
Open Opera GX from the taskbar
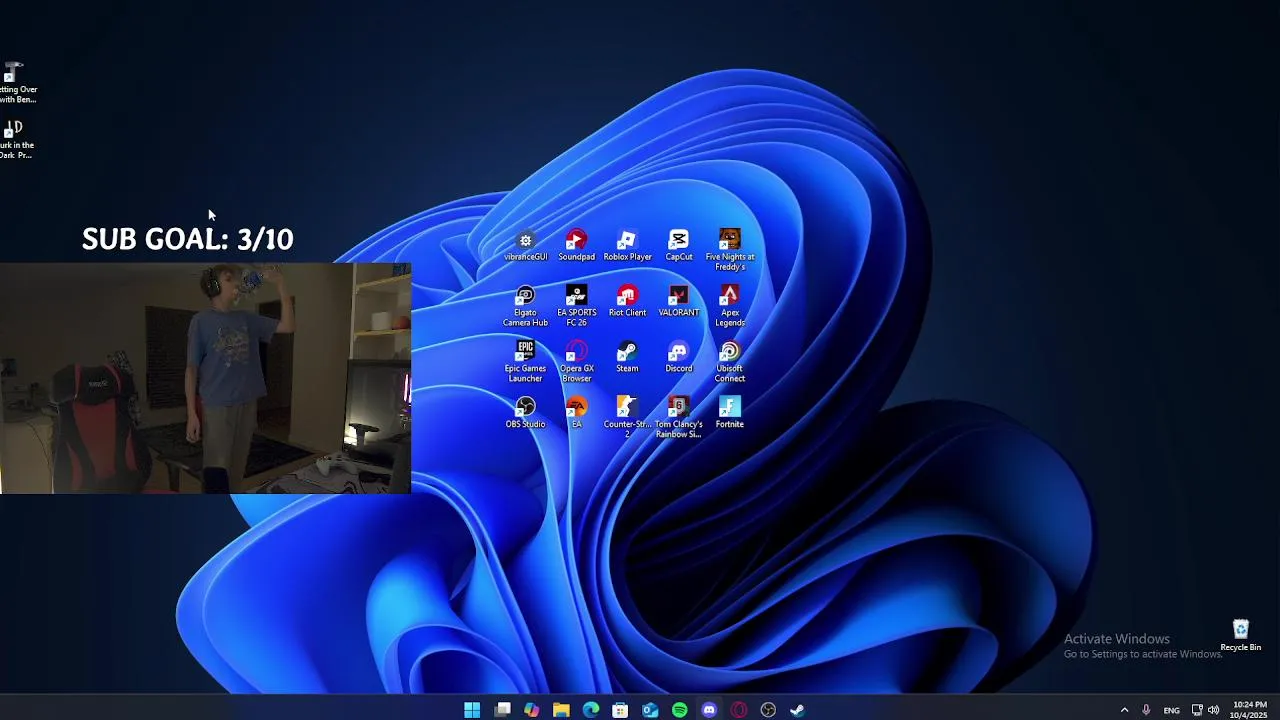pyautogui.click(x=739, y=710)
